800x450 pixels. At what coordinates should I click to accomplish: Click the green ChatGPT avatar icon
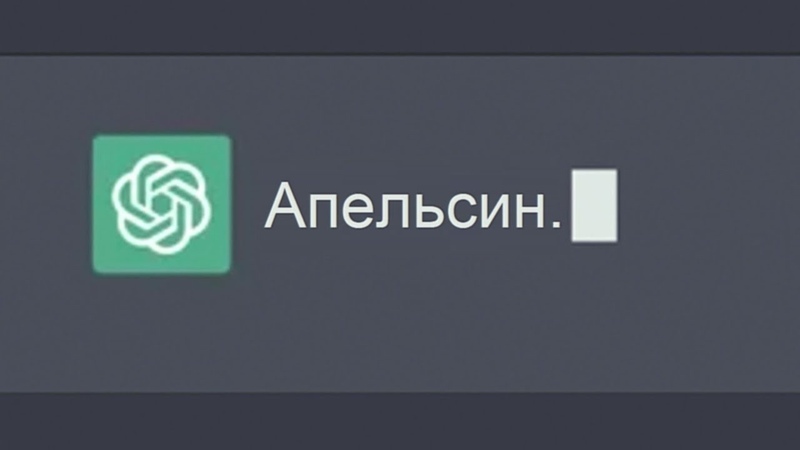(x=162, y=204)
